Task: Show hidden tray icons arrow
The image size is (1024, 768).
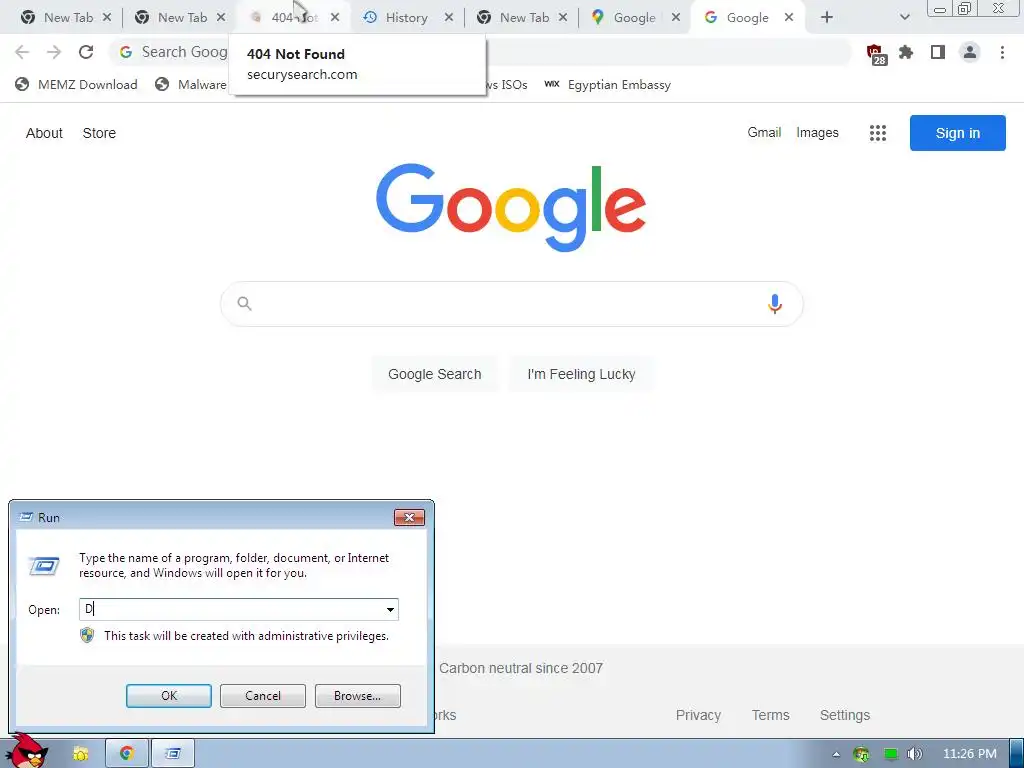Action: (836, 754)
